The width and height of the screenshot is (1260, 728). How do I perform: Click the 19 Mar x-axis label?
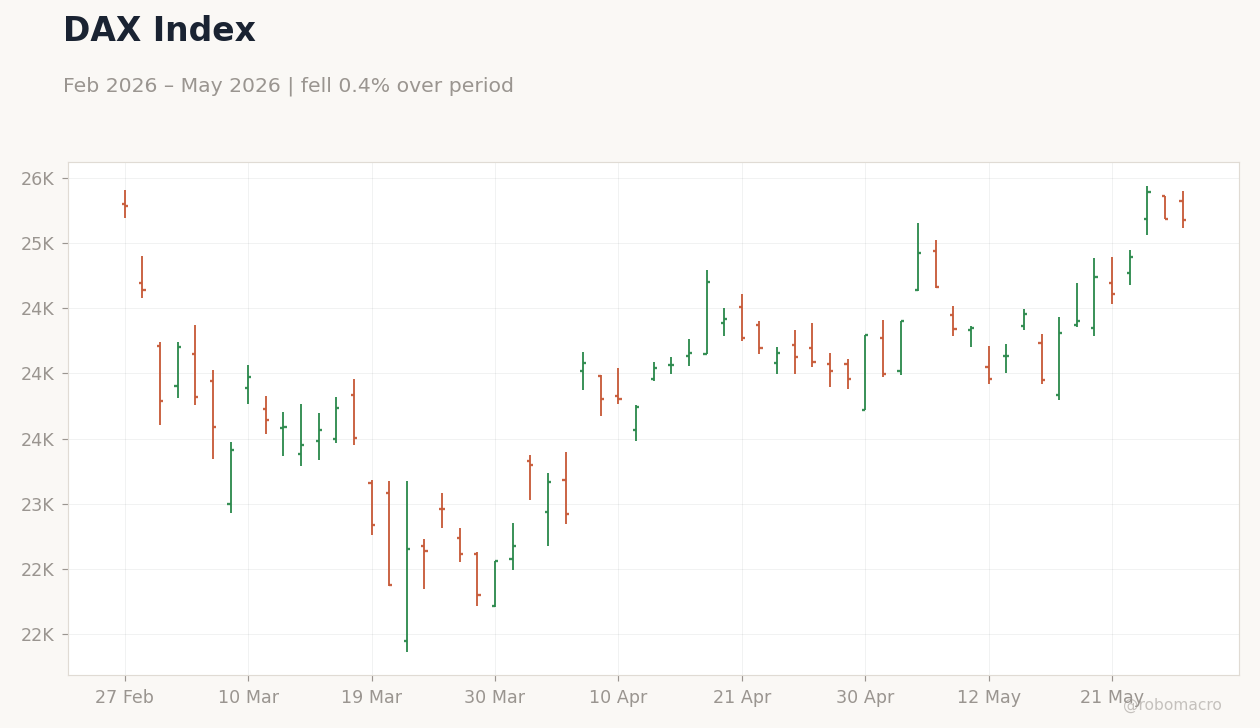pyautogui.click(x=372, y=697)
